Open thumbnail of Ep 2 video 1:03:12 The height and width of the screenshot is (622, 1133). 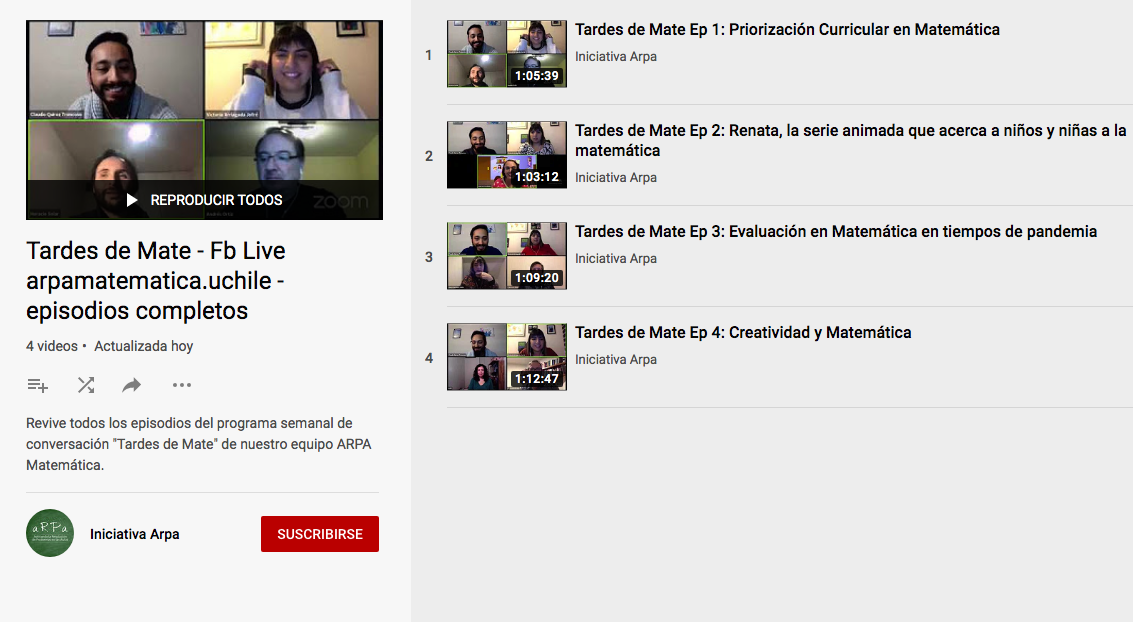tap(507, 155)
